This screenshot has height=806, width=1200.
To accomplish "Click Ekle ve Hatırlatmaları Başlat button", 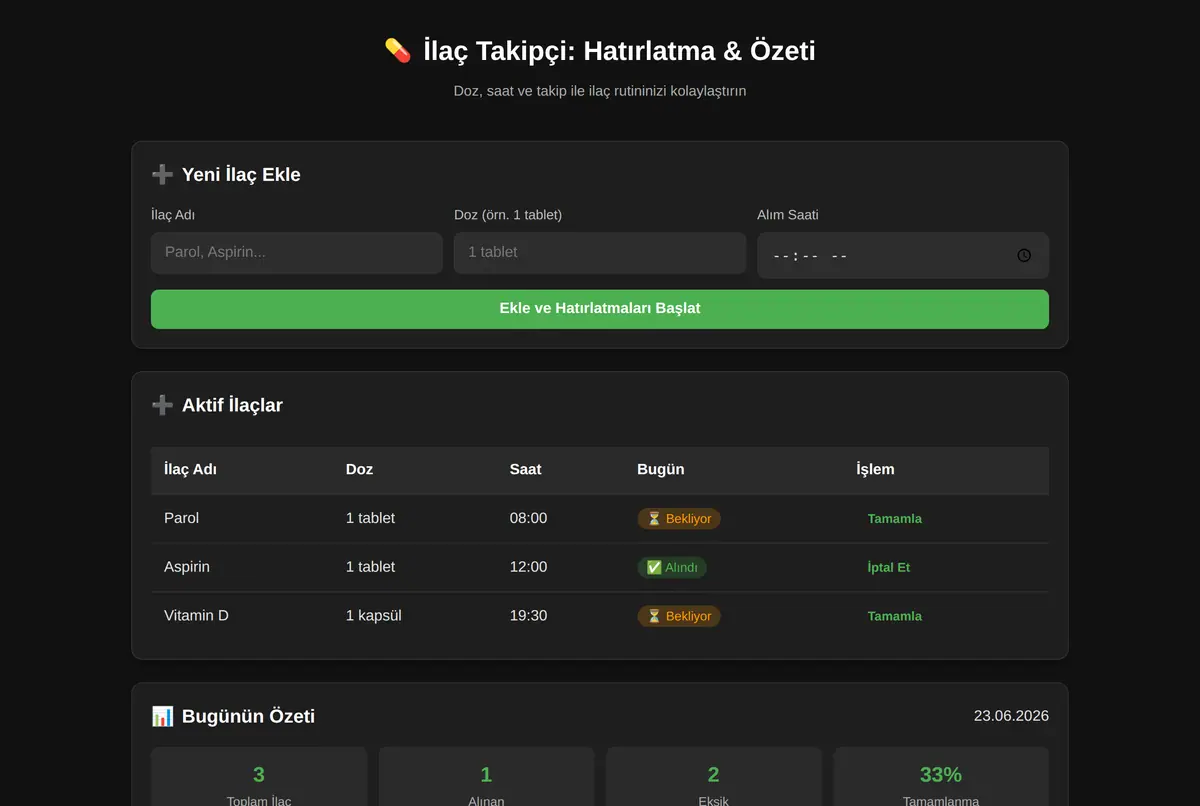I will click(600, 309).
